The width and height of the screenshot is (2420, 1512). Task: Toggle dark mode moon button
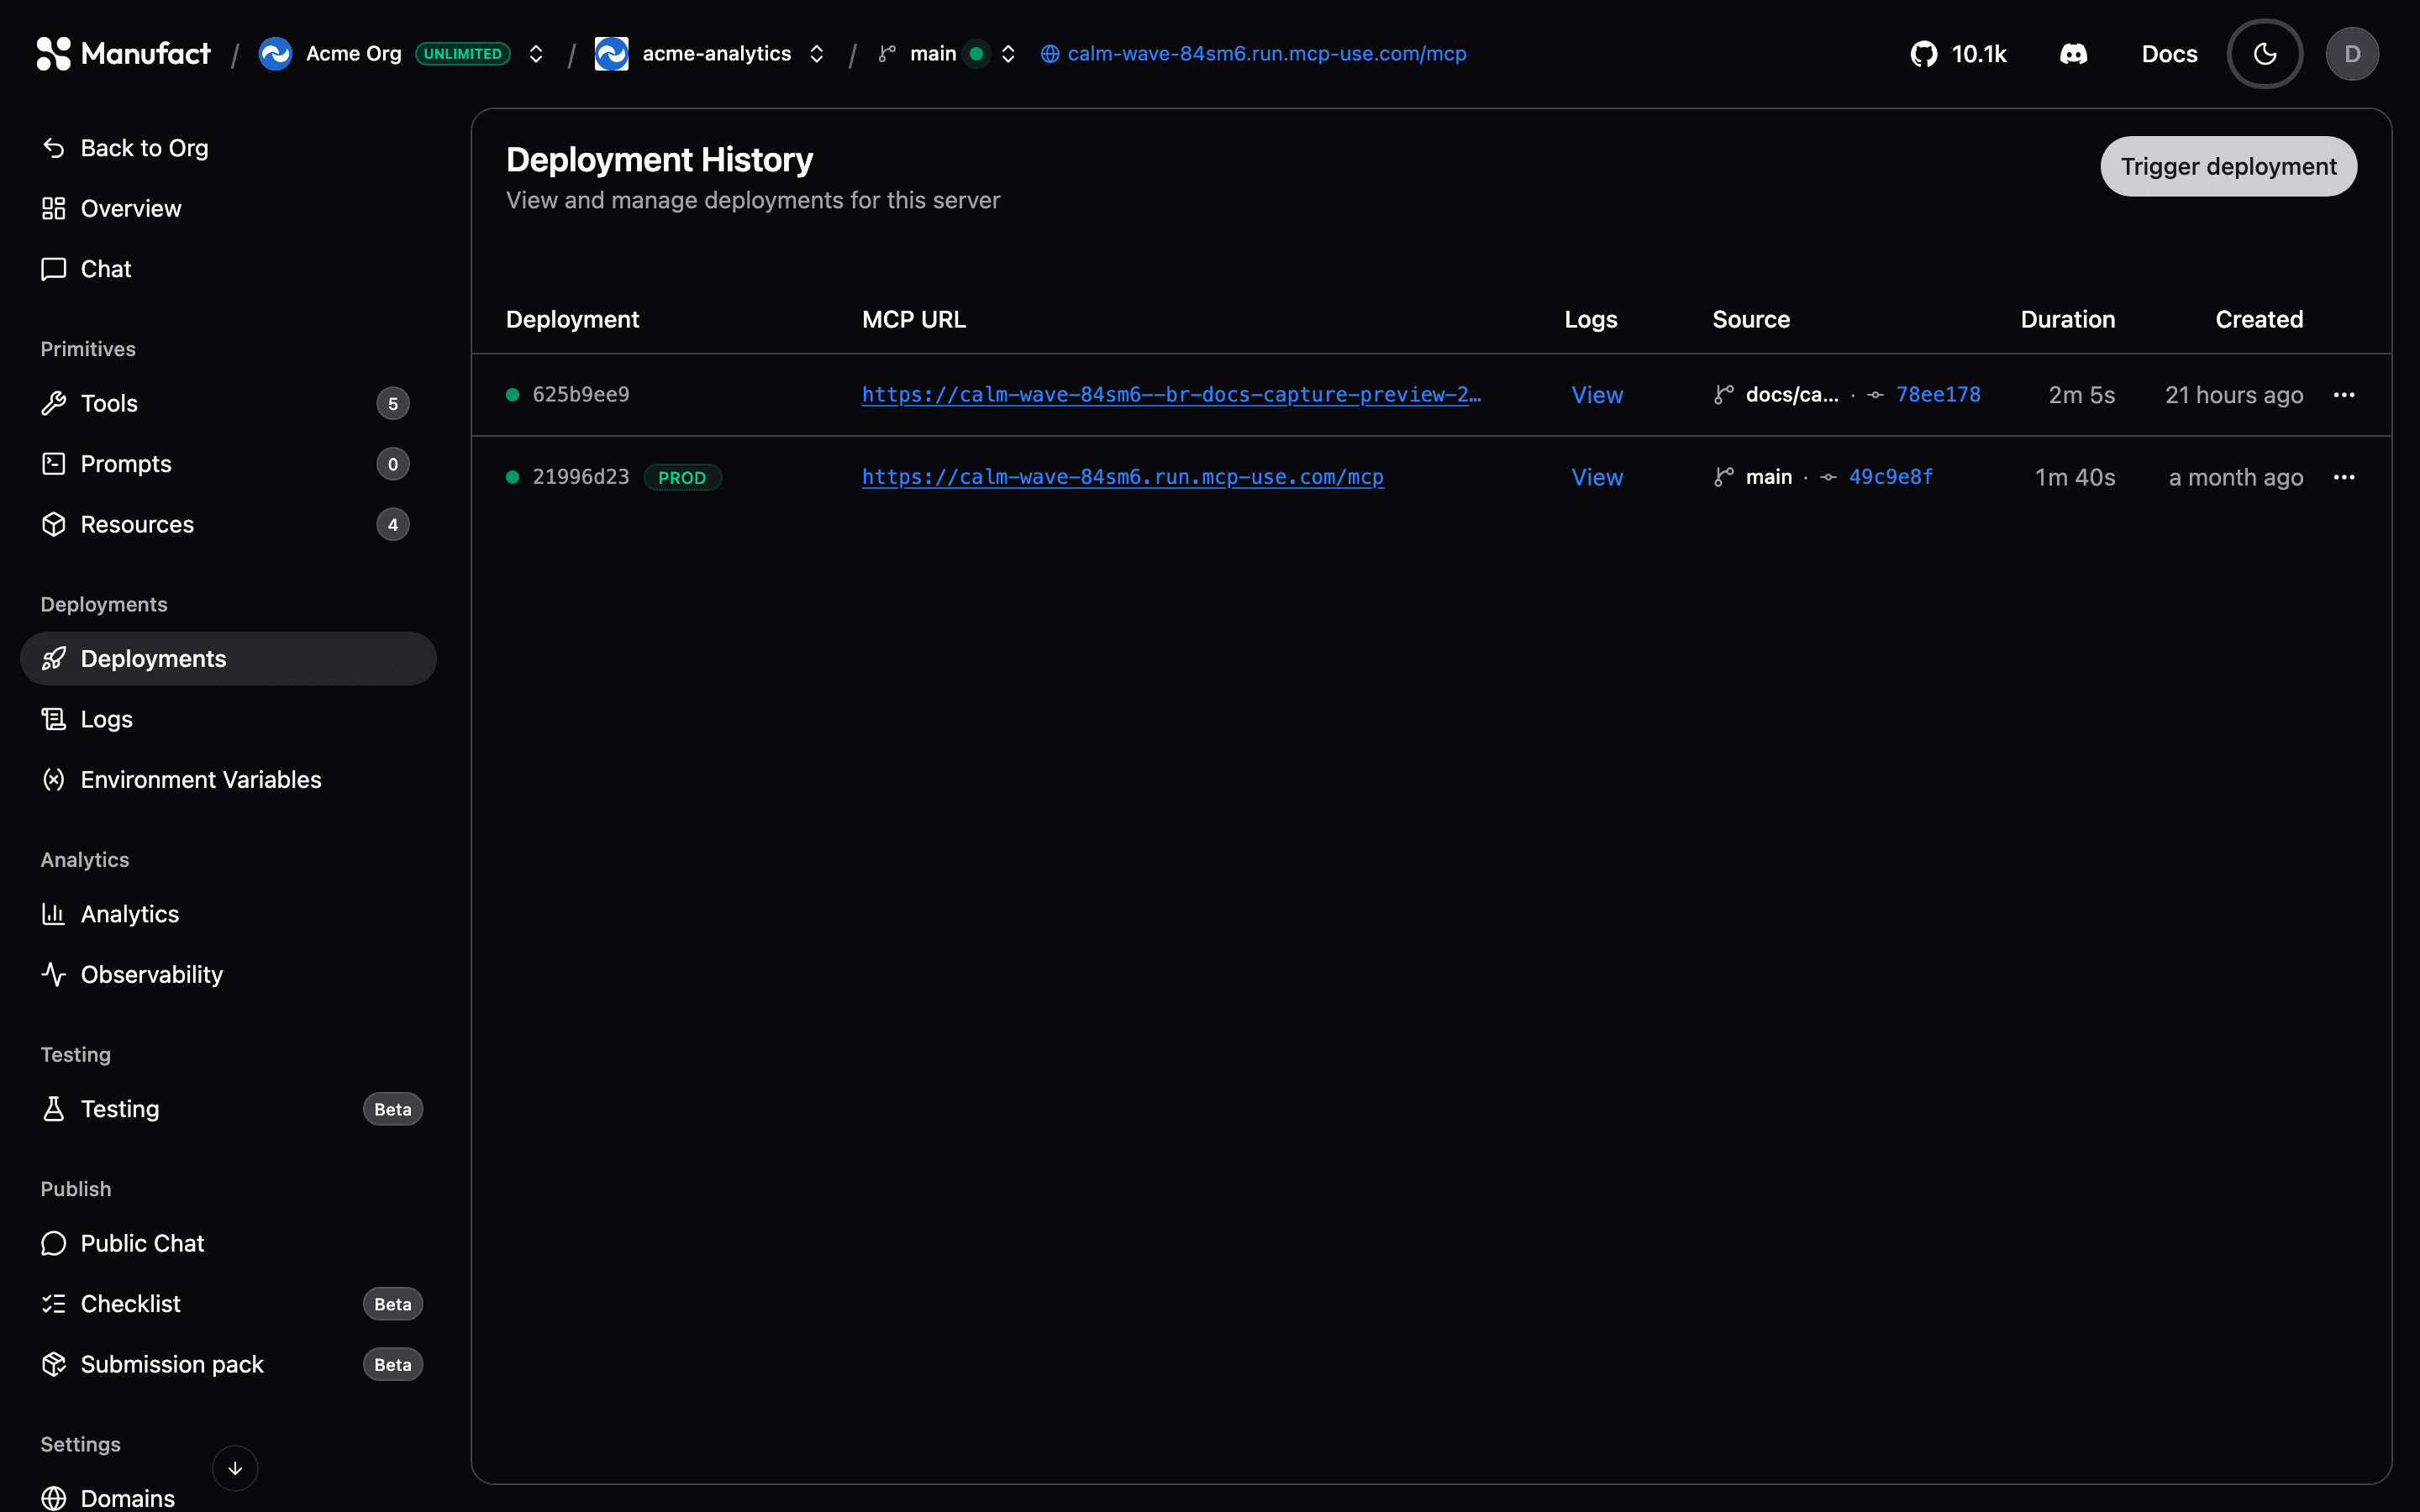click(x=2265, y=54)
